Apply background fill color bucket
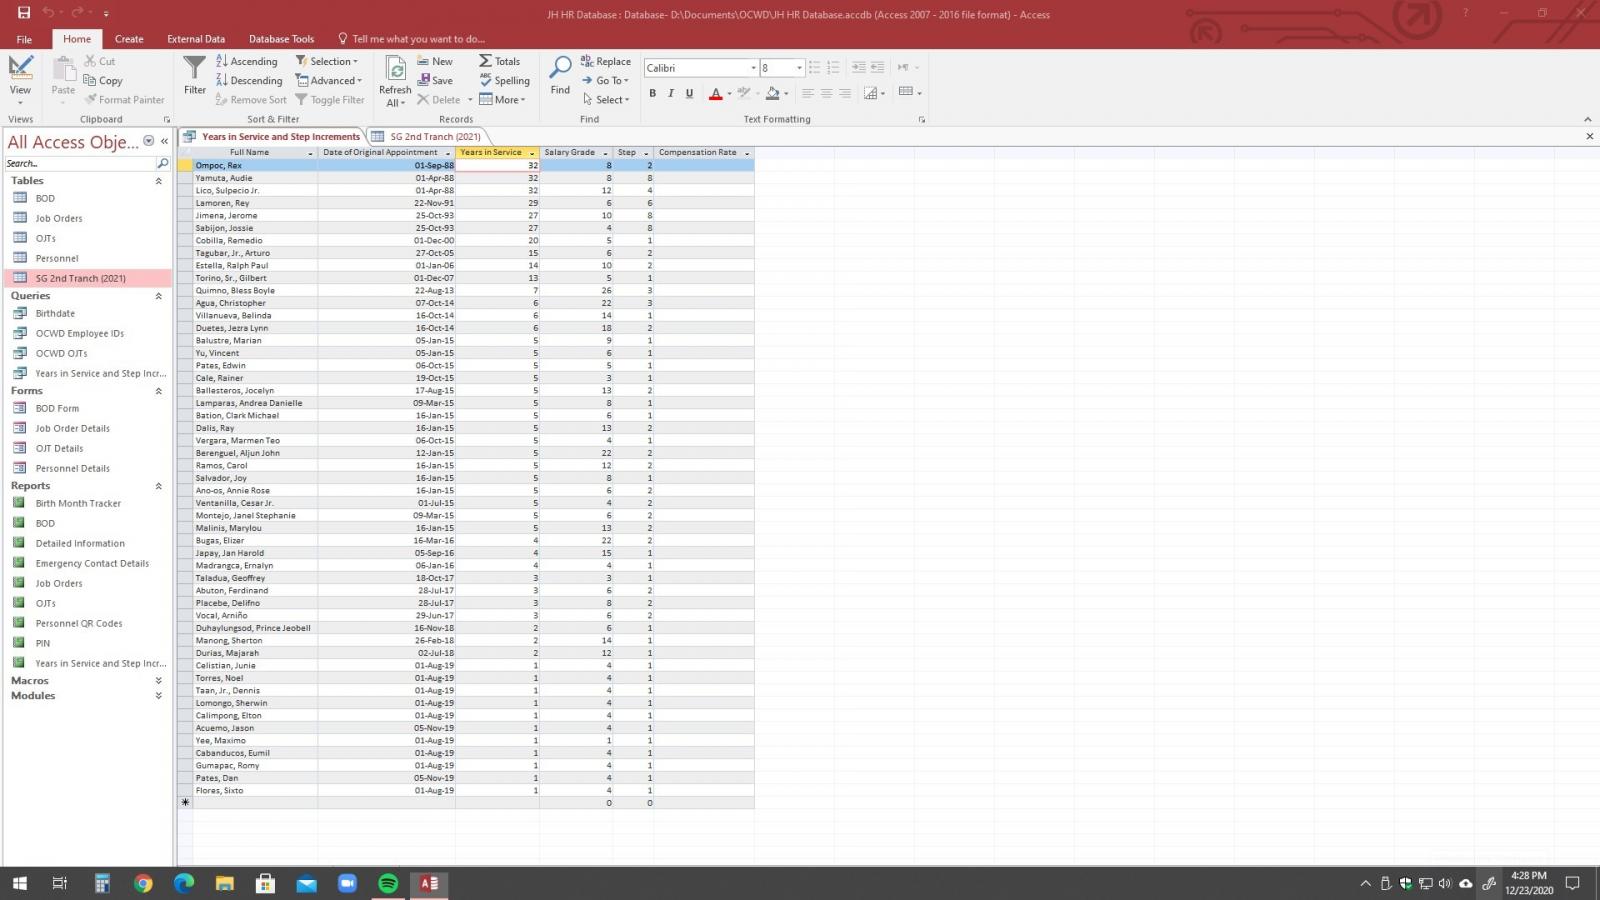The width and height of the screenshot is (1600, 900). 773,93
